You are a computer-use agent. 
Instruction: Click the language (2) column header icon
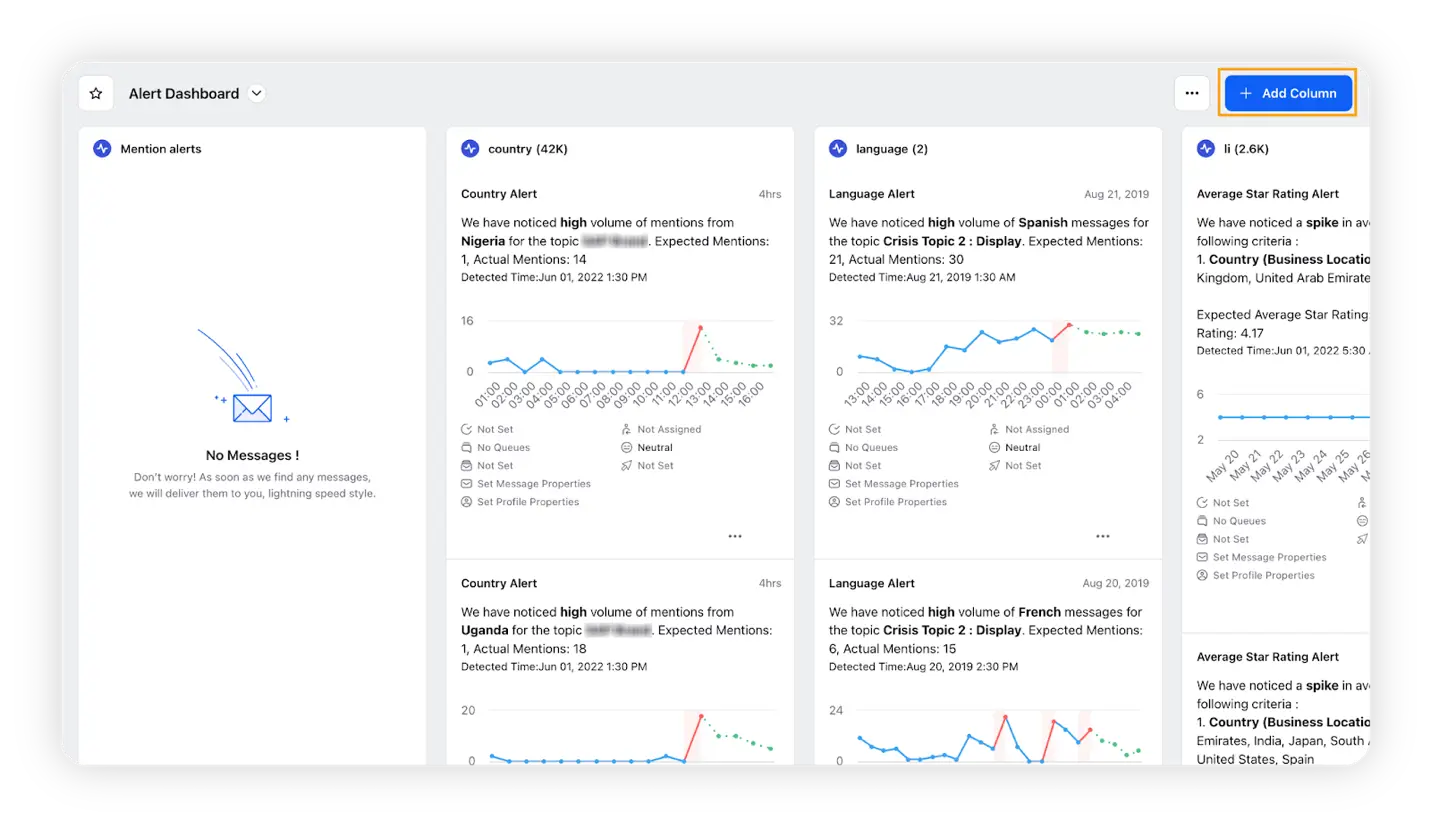pyautogui.click(x=838, y=148)
